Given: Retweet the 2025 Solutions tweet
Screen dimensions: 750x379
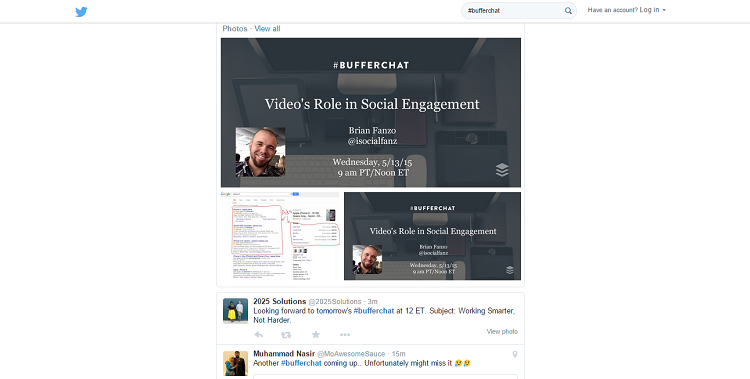Looking at the screenshot, I should pos(286,334).
